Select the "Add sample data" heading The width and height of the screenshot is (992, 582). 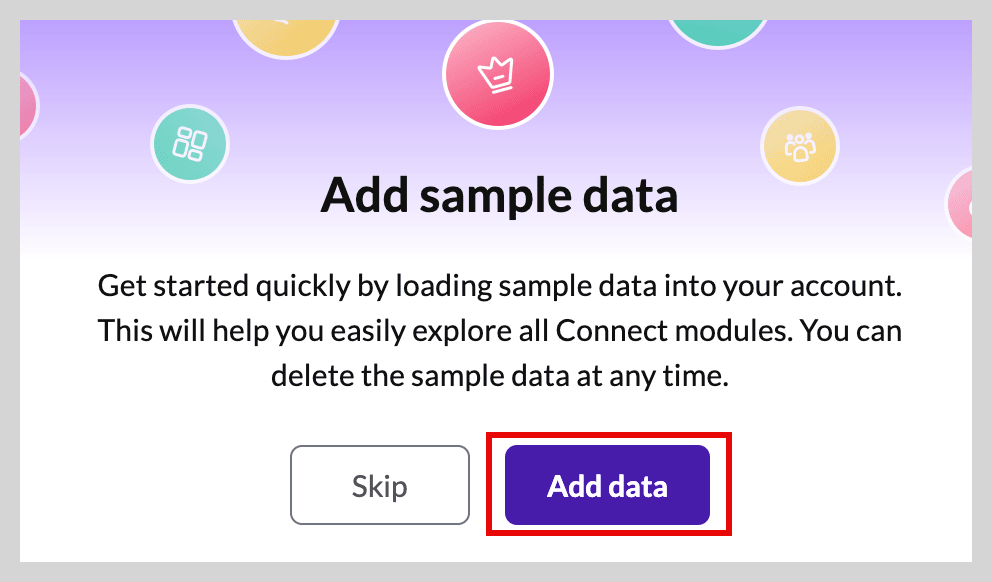(x=499, y=195)
